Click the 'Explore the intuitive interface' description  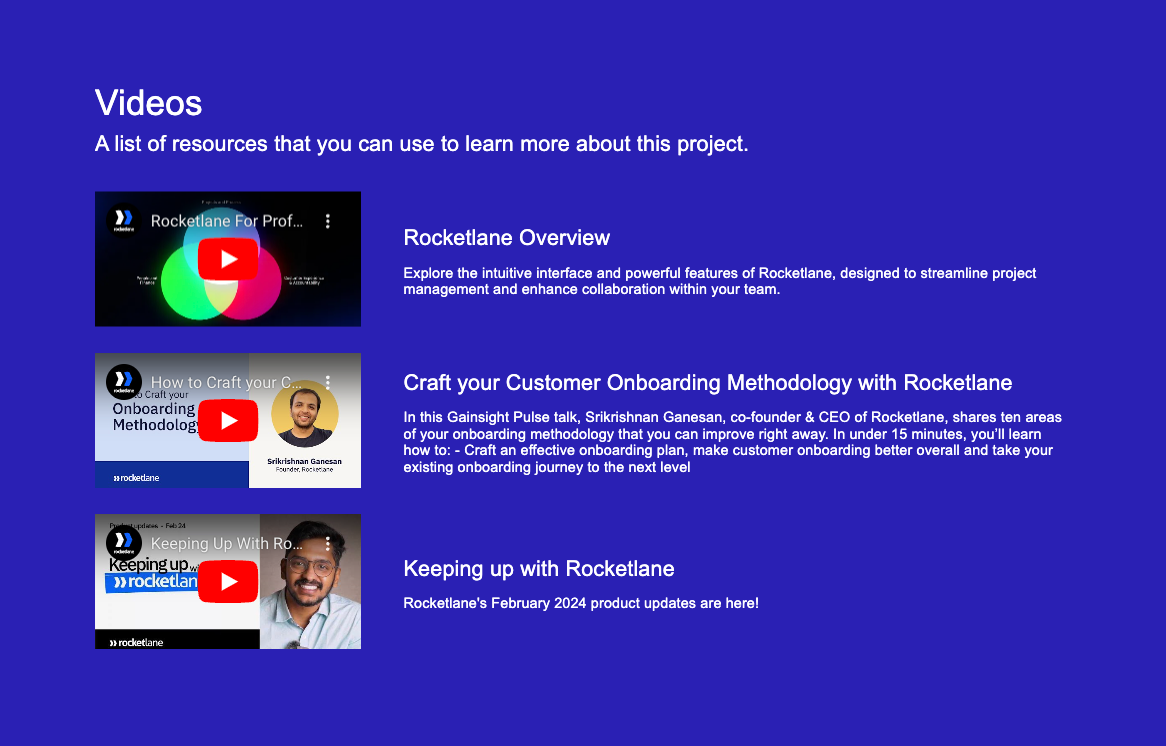719,281
